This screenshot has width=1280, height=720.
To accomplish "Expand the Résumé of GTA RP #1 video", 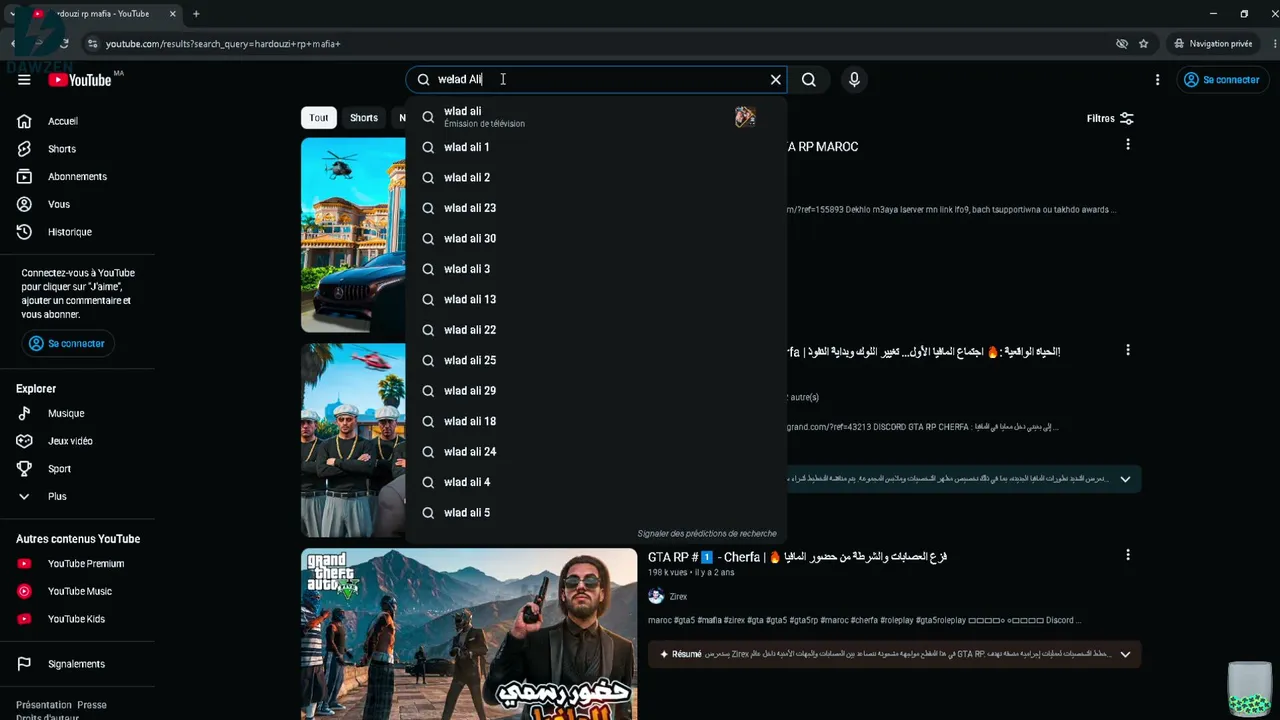I will pyautogui.click(x=1125, y=655).
